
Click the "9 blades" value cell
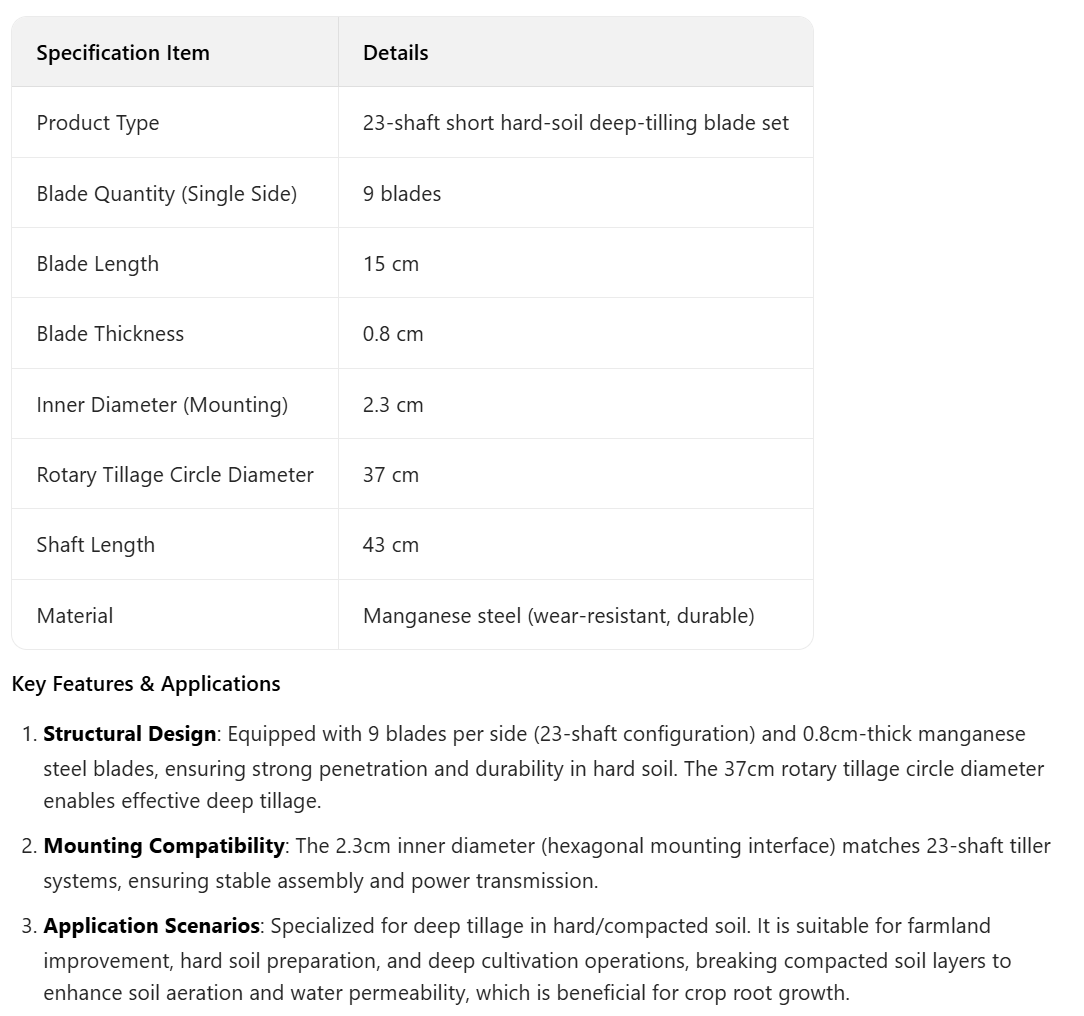[402, 194]
